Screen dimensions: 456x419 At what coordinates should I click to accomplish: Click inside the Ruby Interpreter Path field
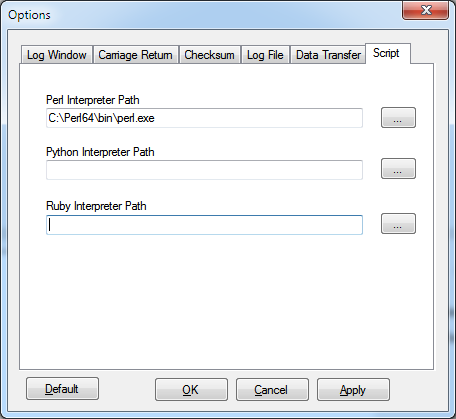(x=204, y=225)
